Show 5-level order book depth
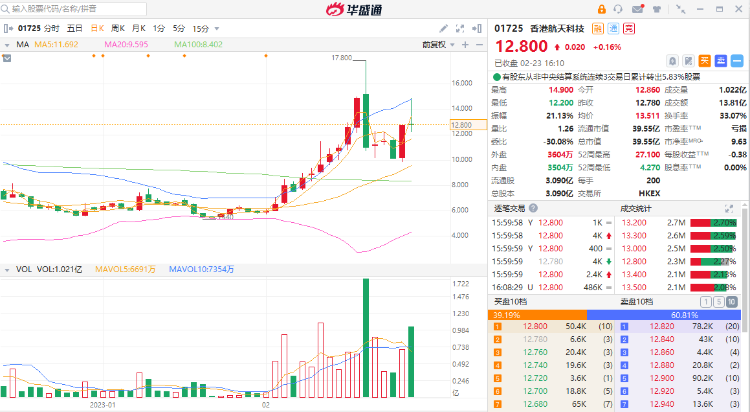 718,302
